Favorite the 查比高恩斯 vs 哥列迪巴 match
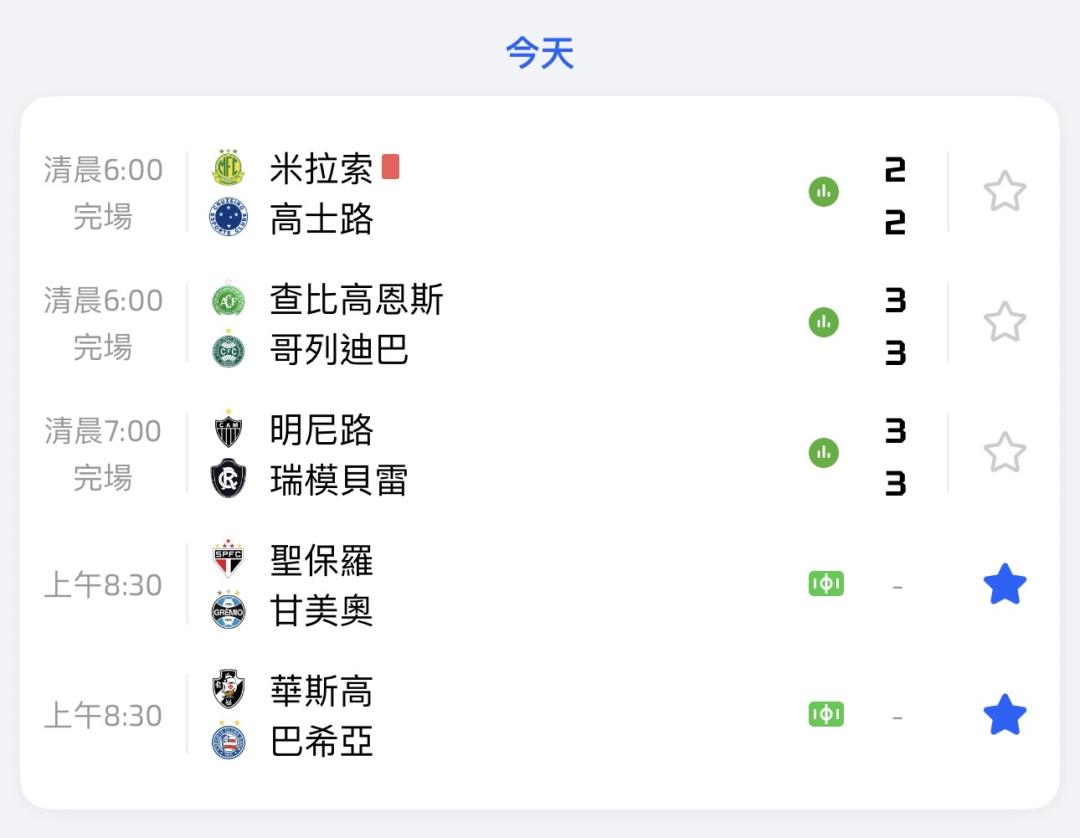 click(x=1004, y=322)
